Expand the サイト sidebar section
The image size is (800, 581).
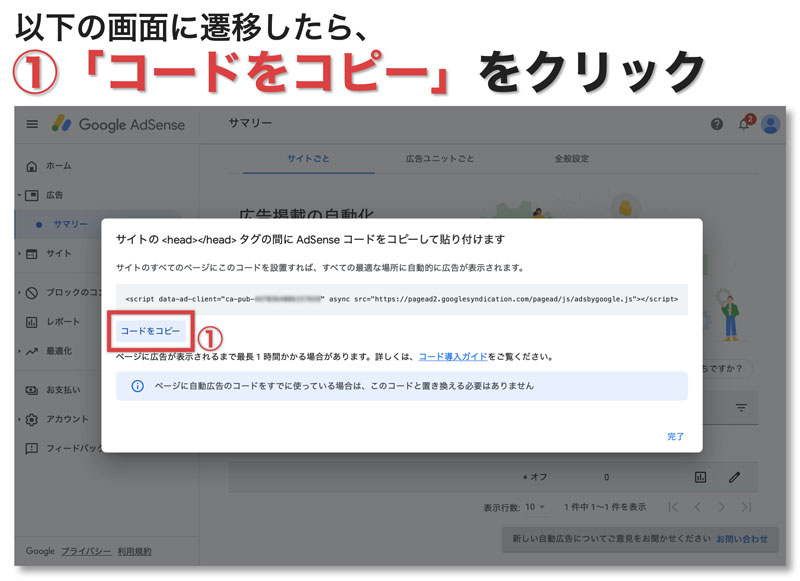[19, 254]
